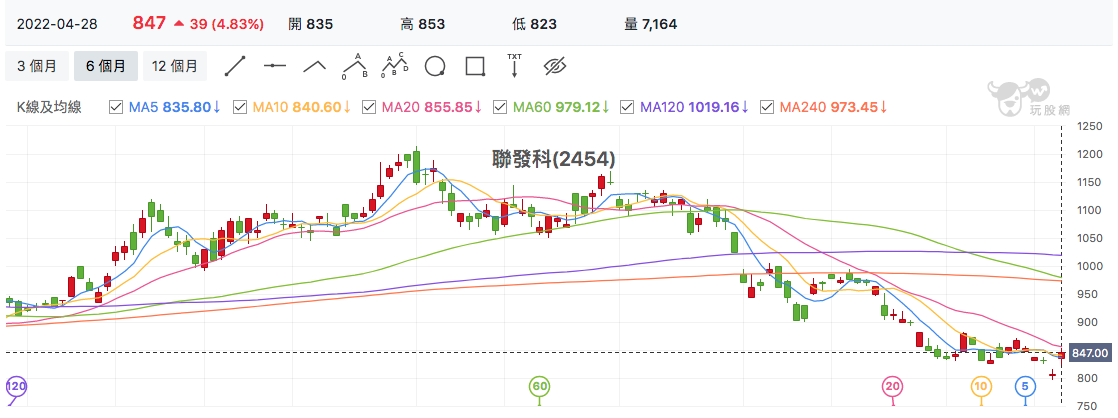Select the trend line drawing tool
The image size is (1118, 418).
235,66
